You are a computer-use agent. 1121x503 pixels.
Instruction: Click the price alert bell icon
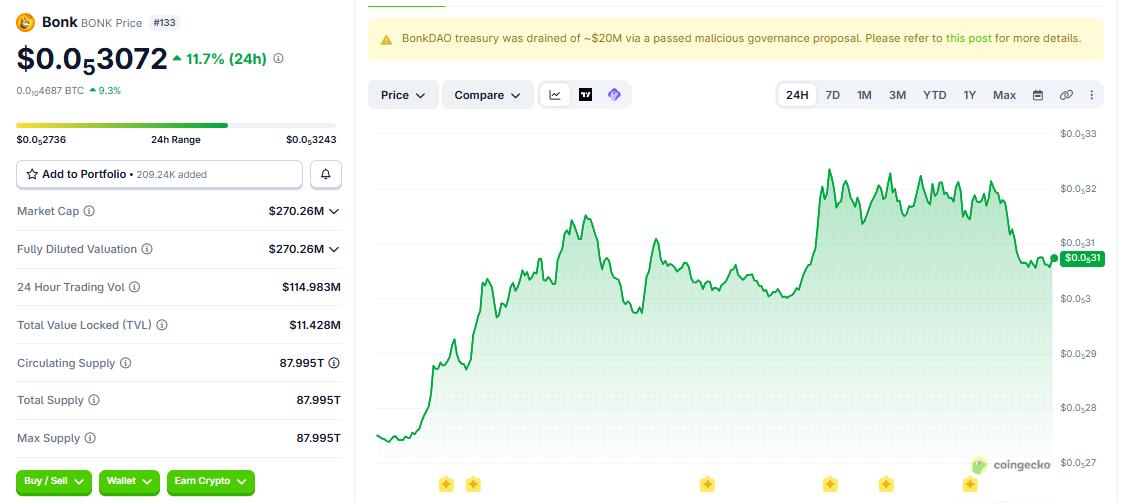(326, 174)
